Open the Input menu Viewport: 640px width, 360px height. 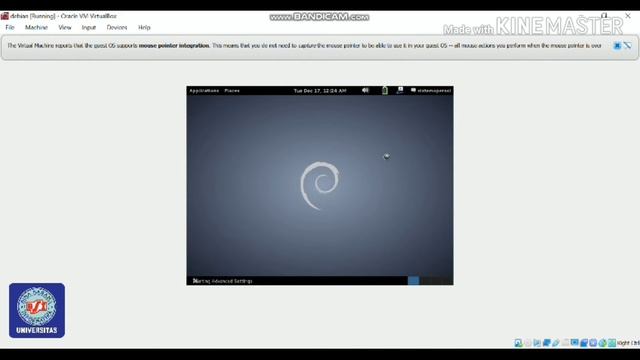click(89, 27)
